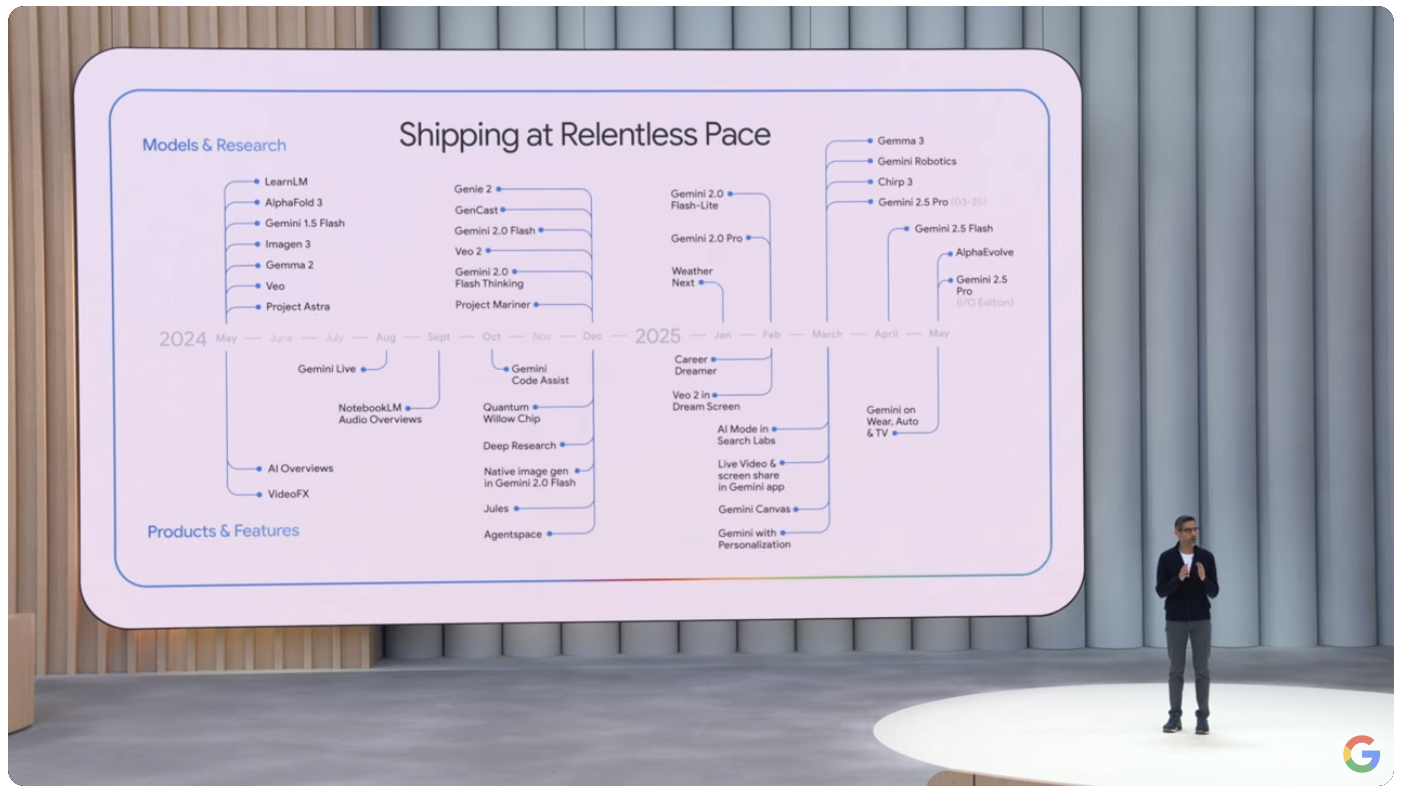Click the 'Dec' month on the timeline

tap(593, 337)
